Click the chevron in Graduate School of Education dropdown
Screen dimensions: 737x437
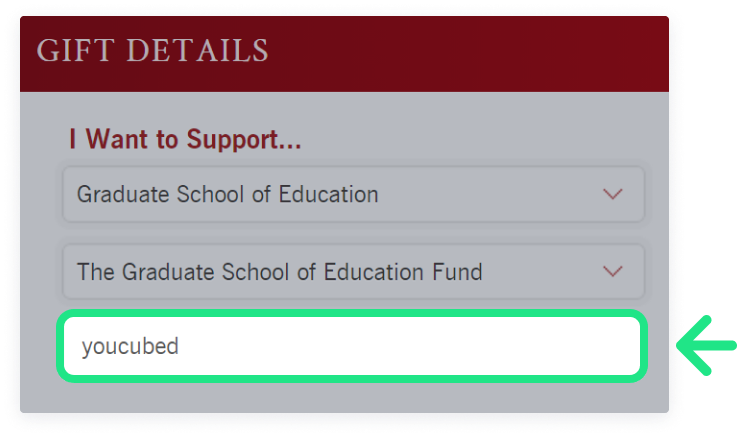612,194
